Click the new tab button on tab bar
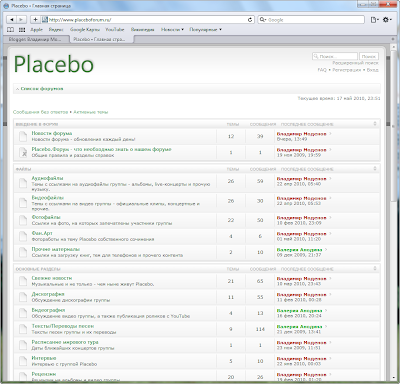Screen dimensions: 400x384 pyautogui.click(x=393, y=39)
